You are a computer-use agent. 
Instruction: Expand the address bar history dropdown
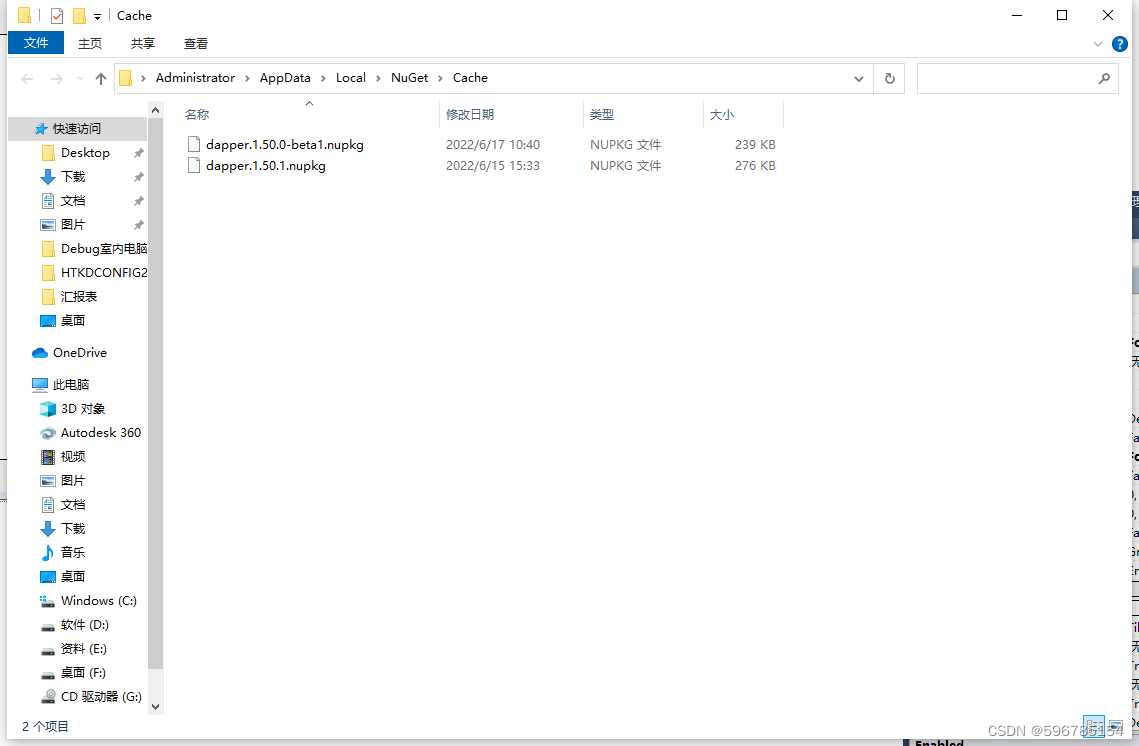point(859,78)
